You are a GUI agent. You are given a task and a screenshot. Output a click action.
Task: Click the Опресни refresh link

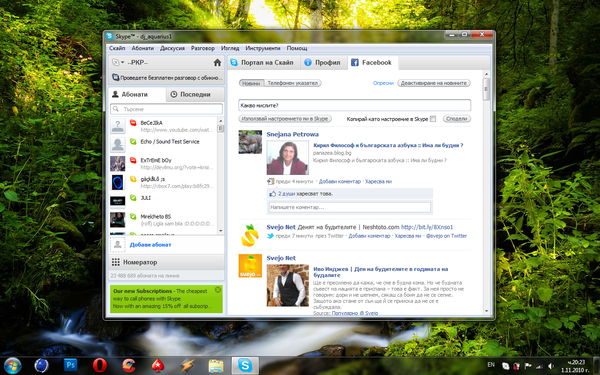(383, 83)
